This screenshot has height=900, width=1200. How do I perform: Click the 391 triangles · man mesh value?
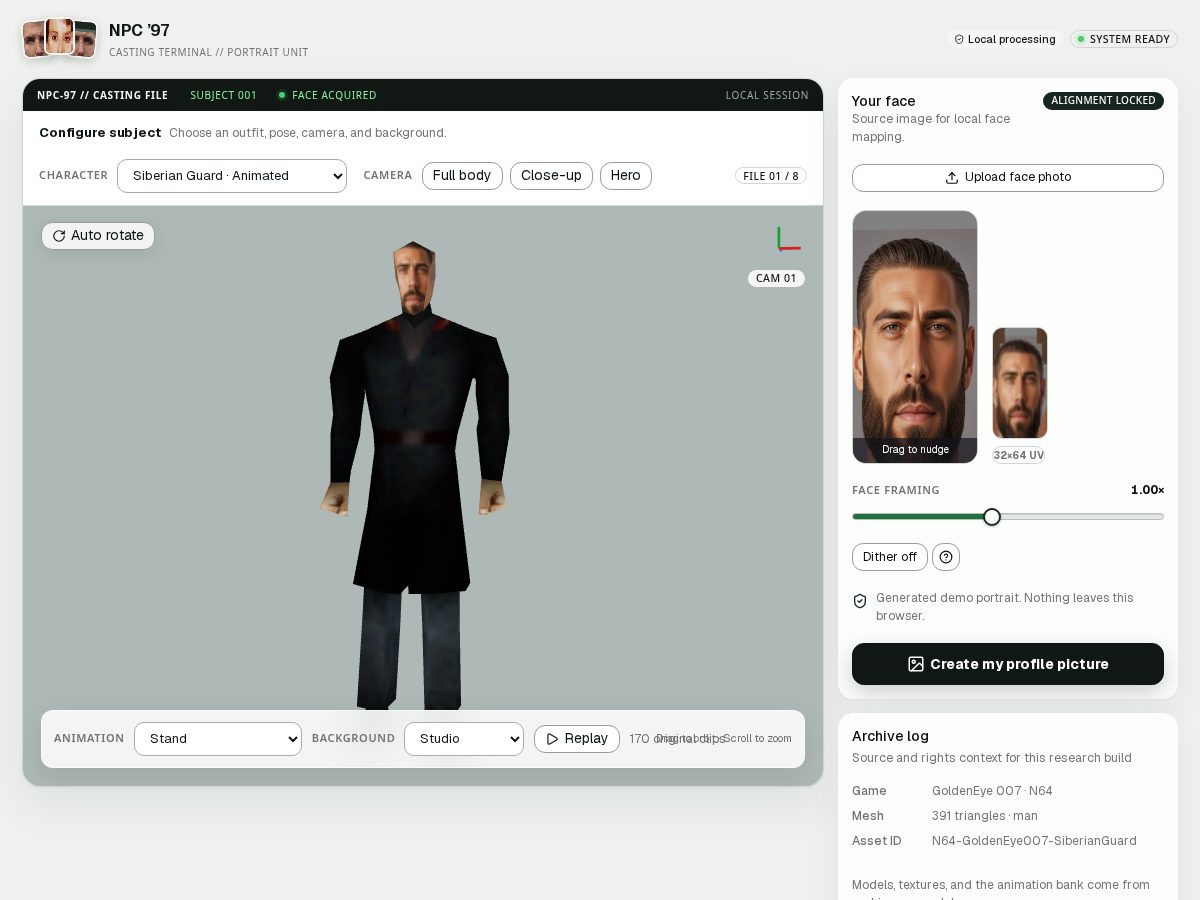click(x=985, y=816)
